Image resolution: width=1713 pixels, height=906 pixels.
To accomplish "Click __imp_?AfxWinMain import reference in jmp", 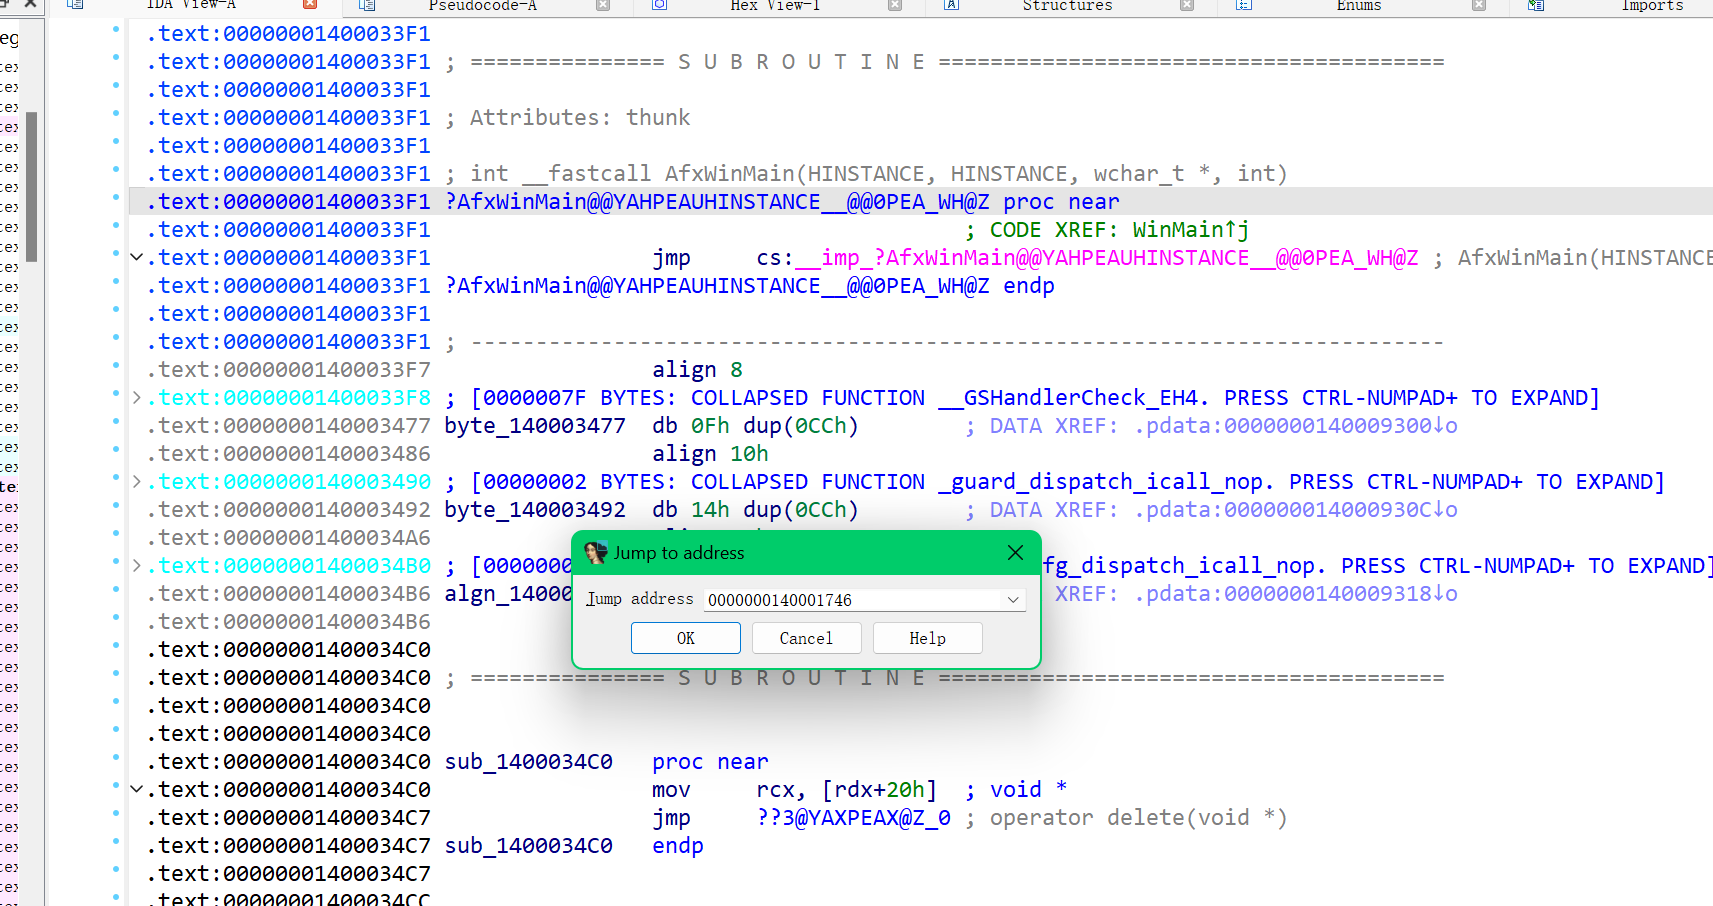I will pos(1107,258).
